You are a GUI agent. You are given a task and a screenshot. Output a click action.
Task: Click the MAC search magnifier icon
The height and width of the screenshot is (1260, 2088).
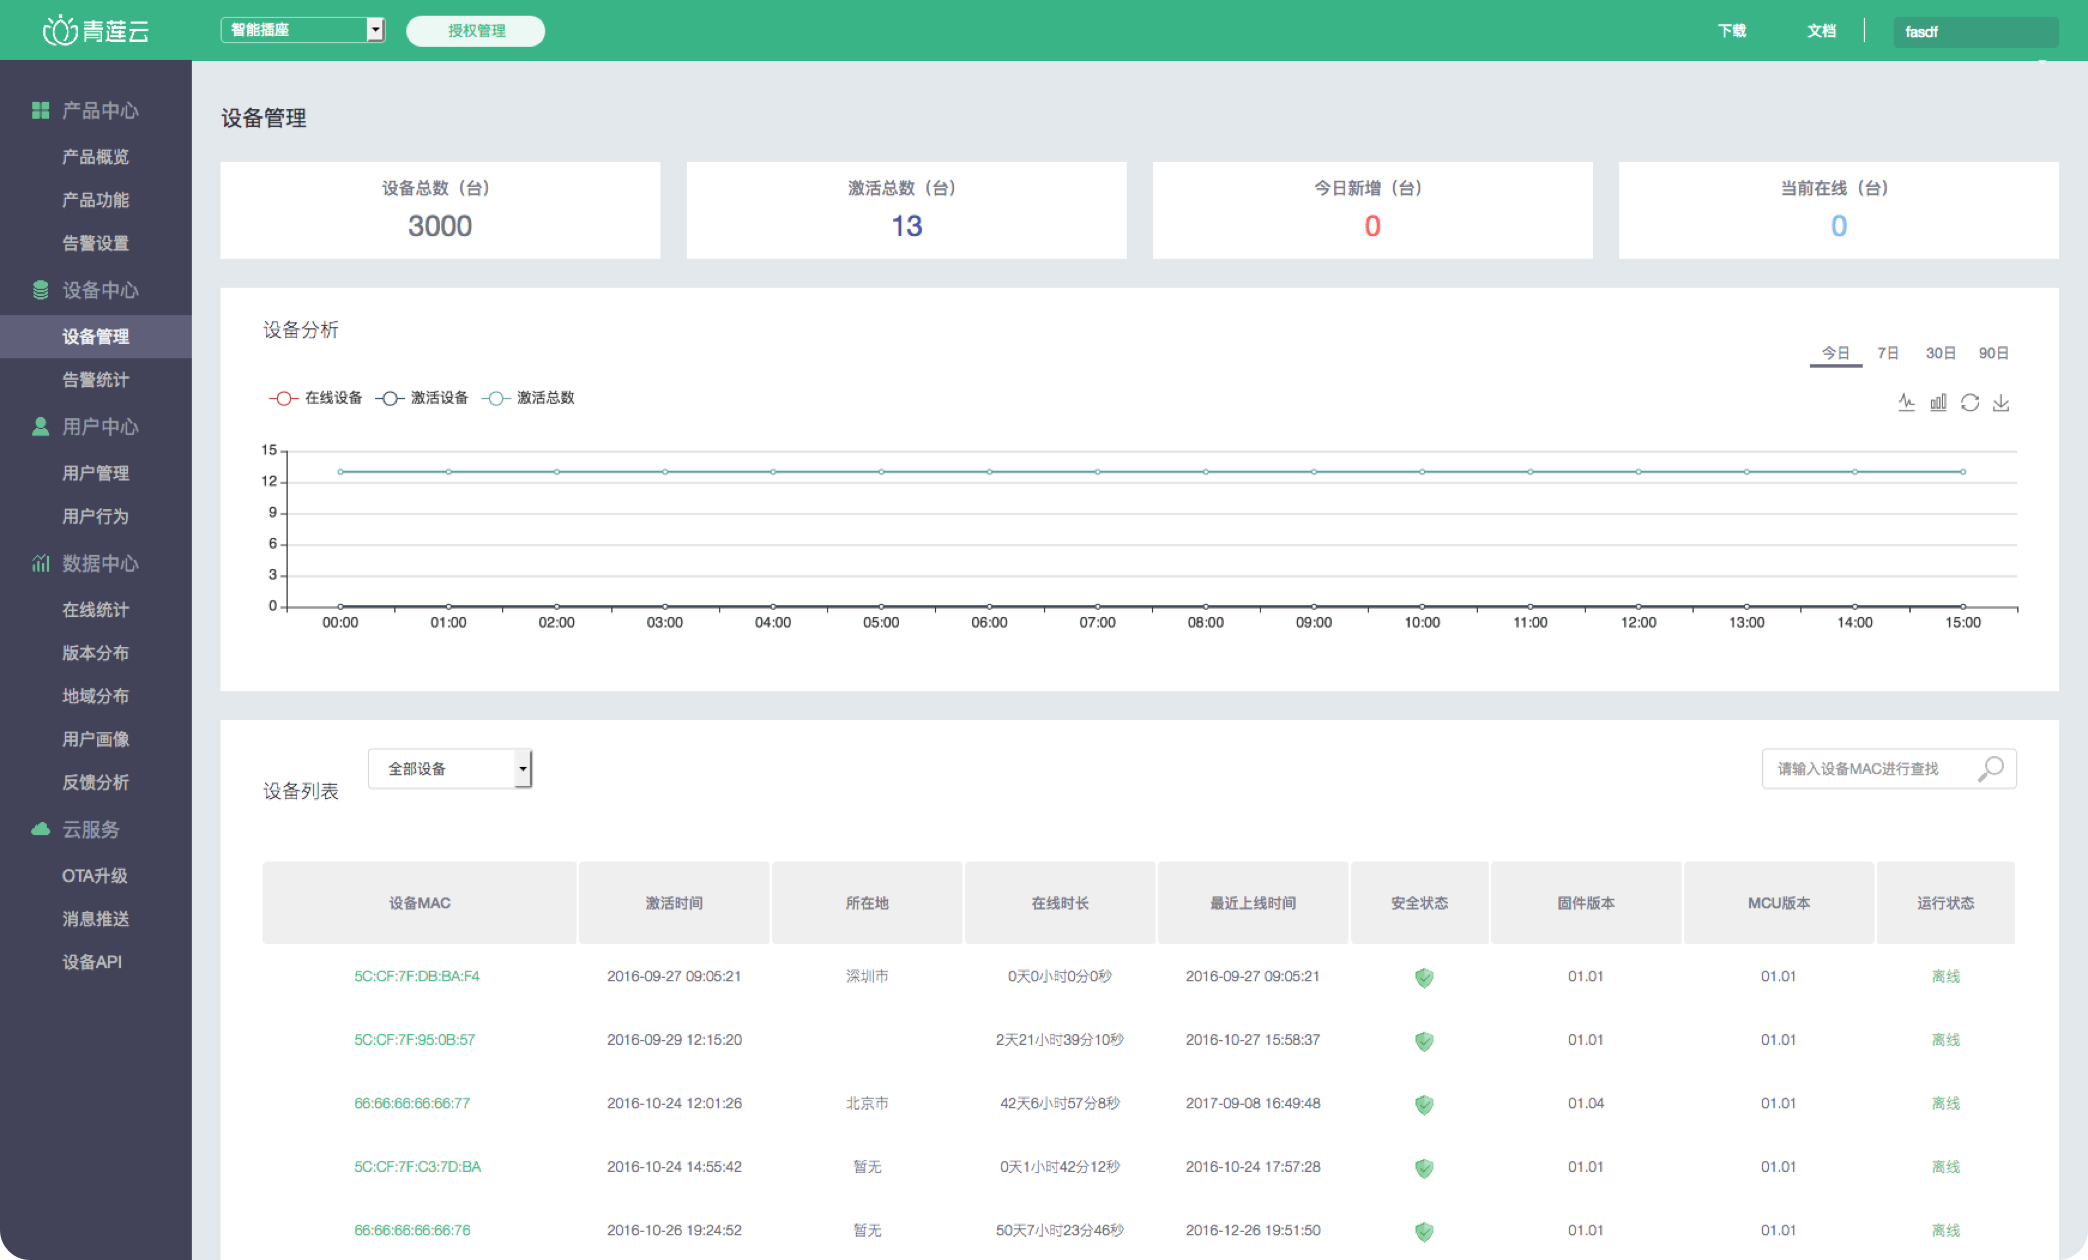pyautogui.click(x=1991, y=768)
